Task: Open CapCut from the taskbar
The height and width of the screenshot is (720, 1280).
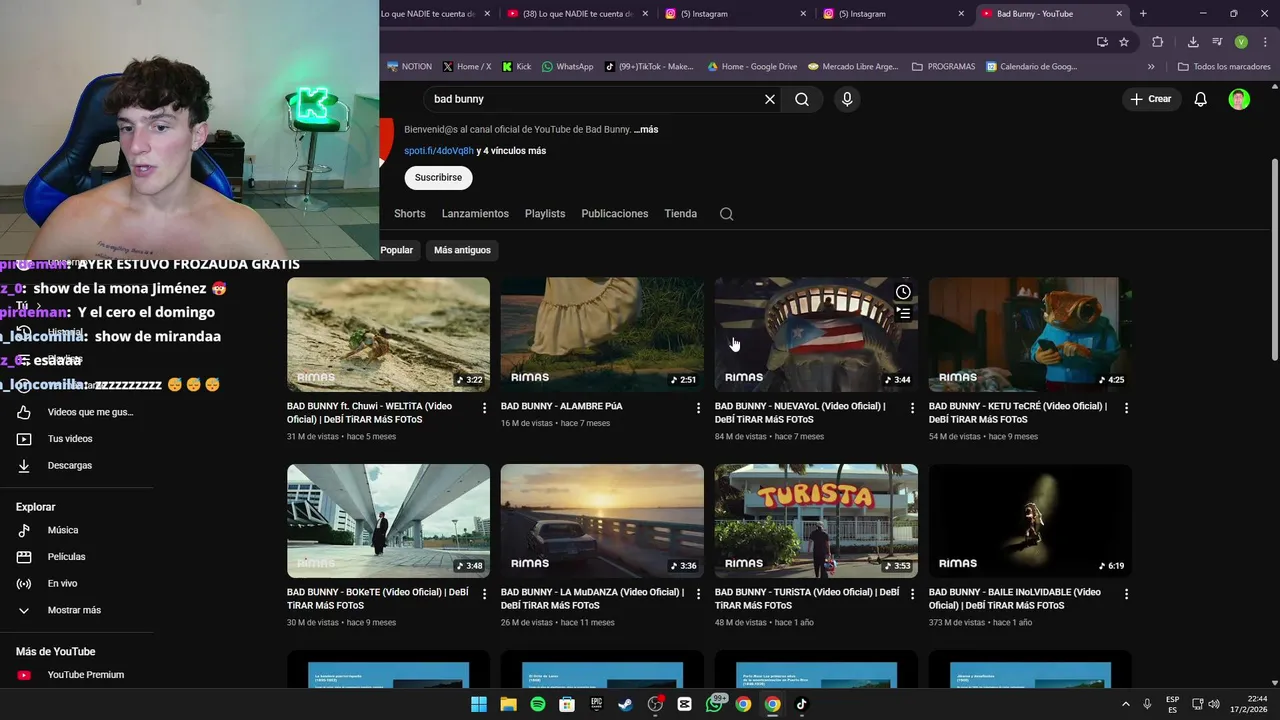Action: 684,704
